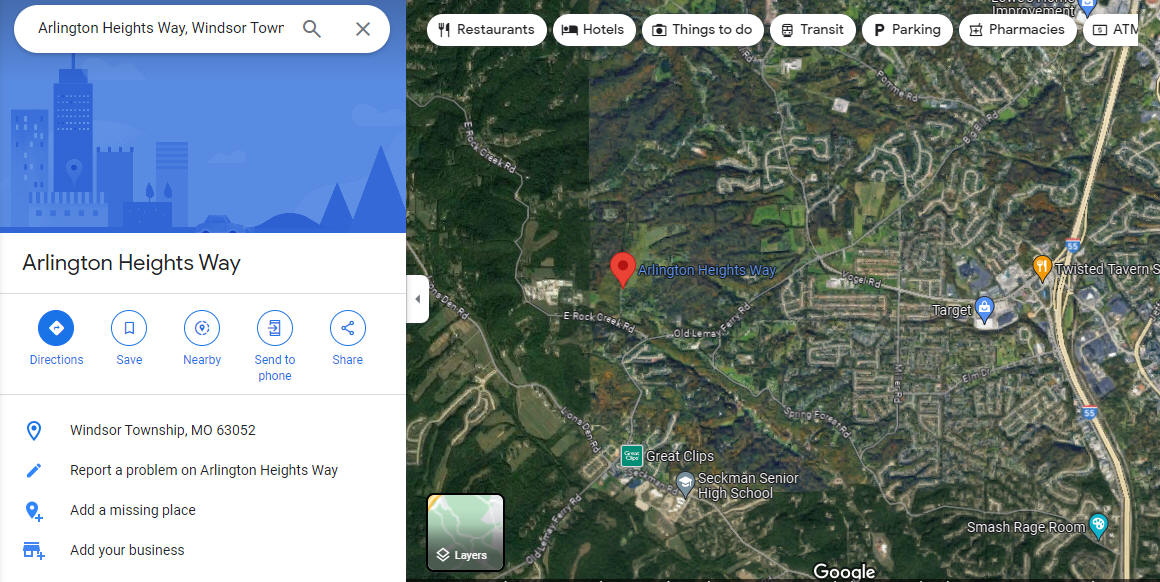This screenshot has height=582, width=1160.
Task: Click the red map pin marker
Action: (x=623, y=269)
